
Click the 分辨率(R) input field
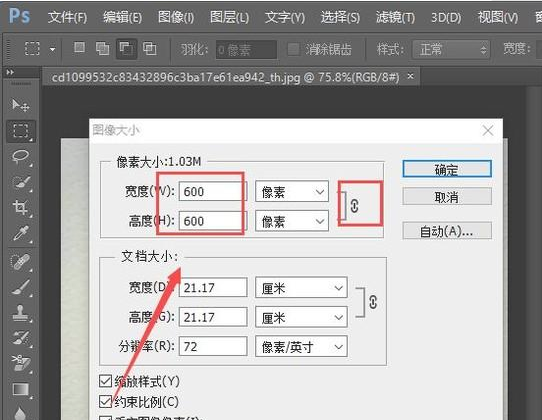click(213, 346)
